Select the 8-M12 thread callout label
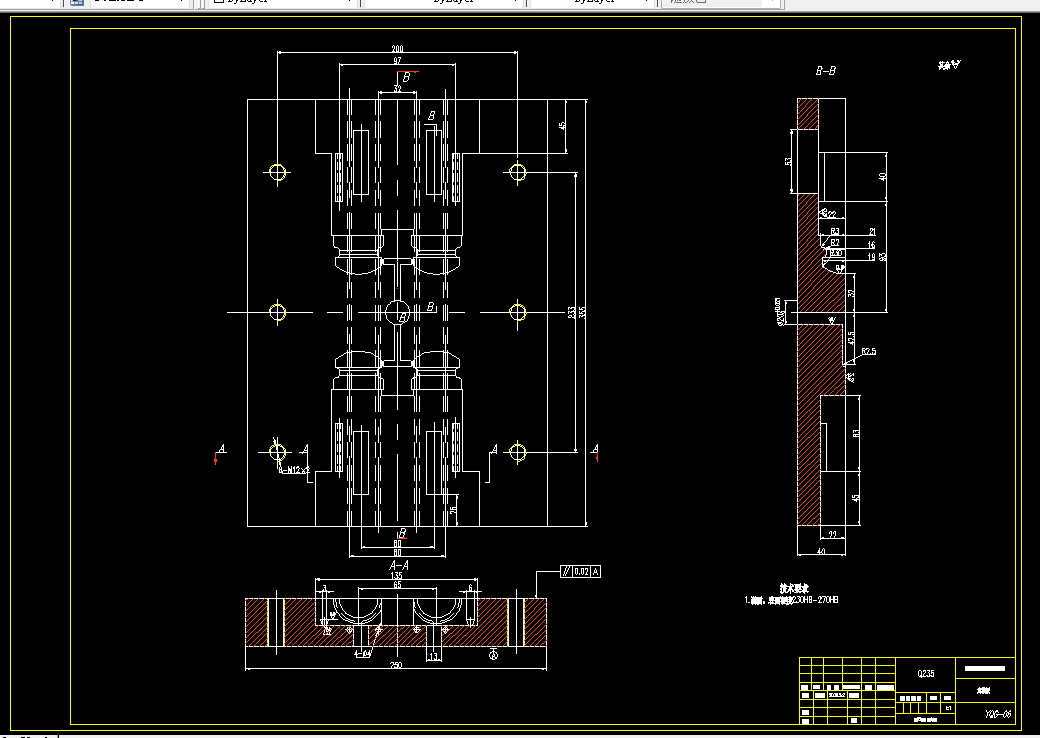This screenshot has height=738, width=1040. coord(294,469)
